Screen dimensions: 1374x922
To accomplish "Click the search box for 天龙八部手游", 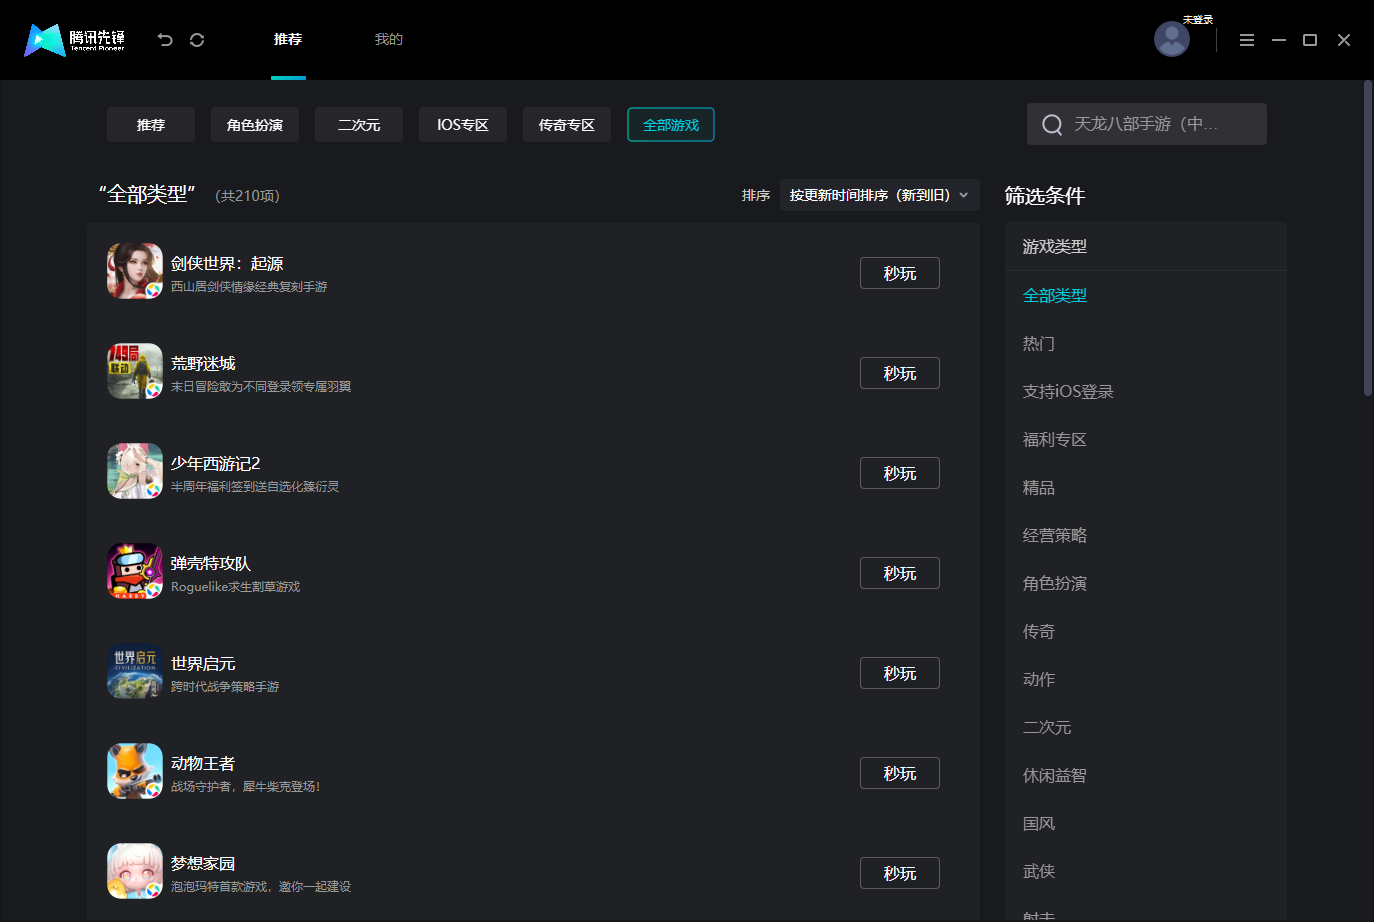I will pos(1147,124).
